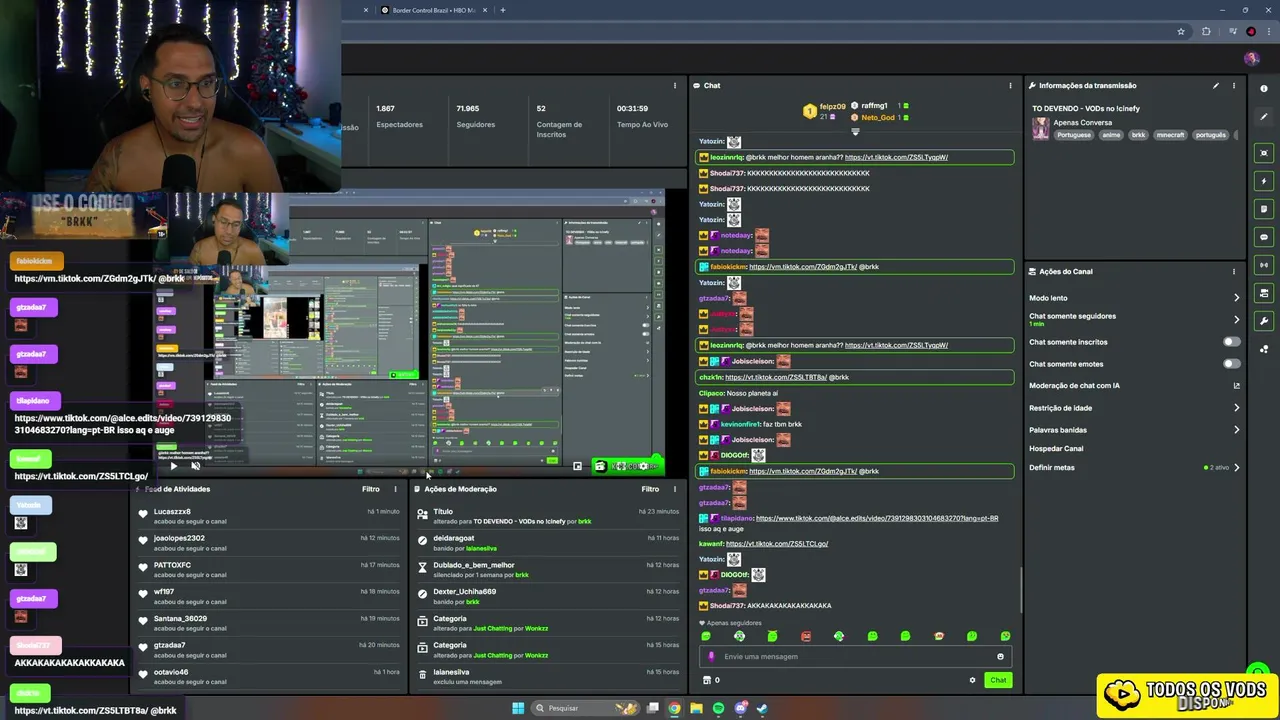This screenshot has width=1280, height=720.
Task: Click the capture frame quick action icon
Action: [1264, 153]
